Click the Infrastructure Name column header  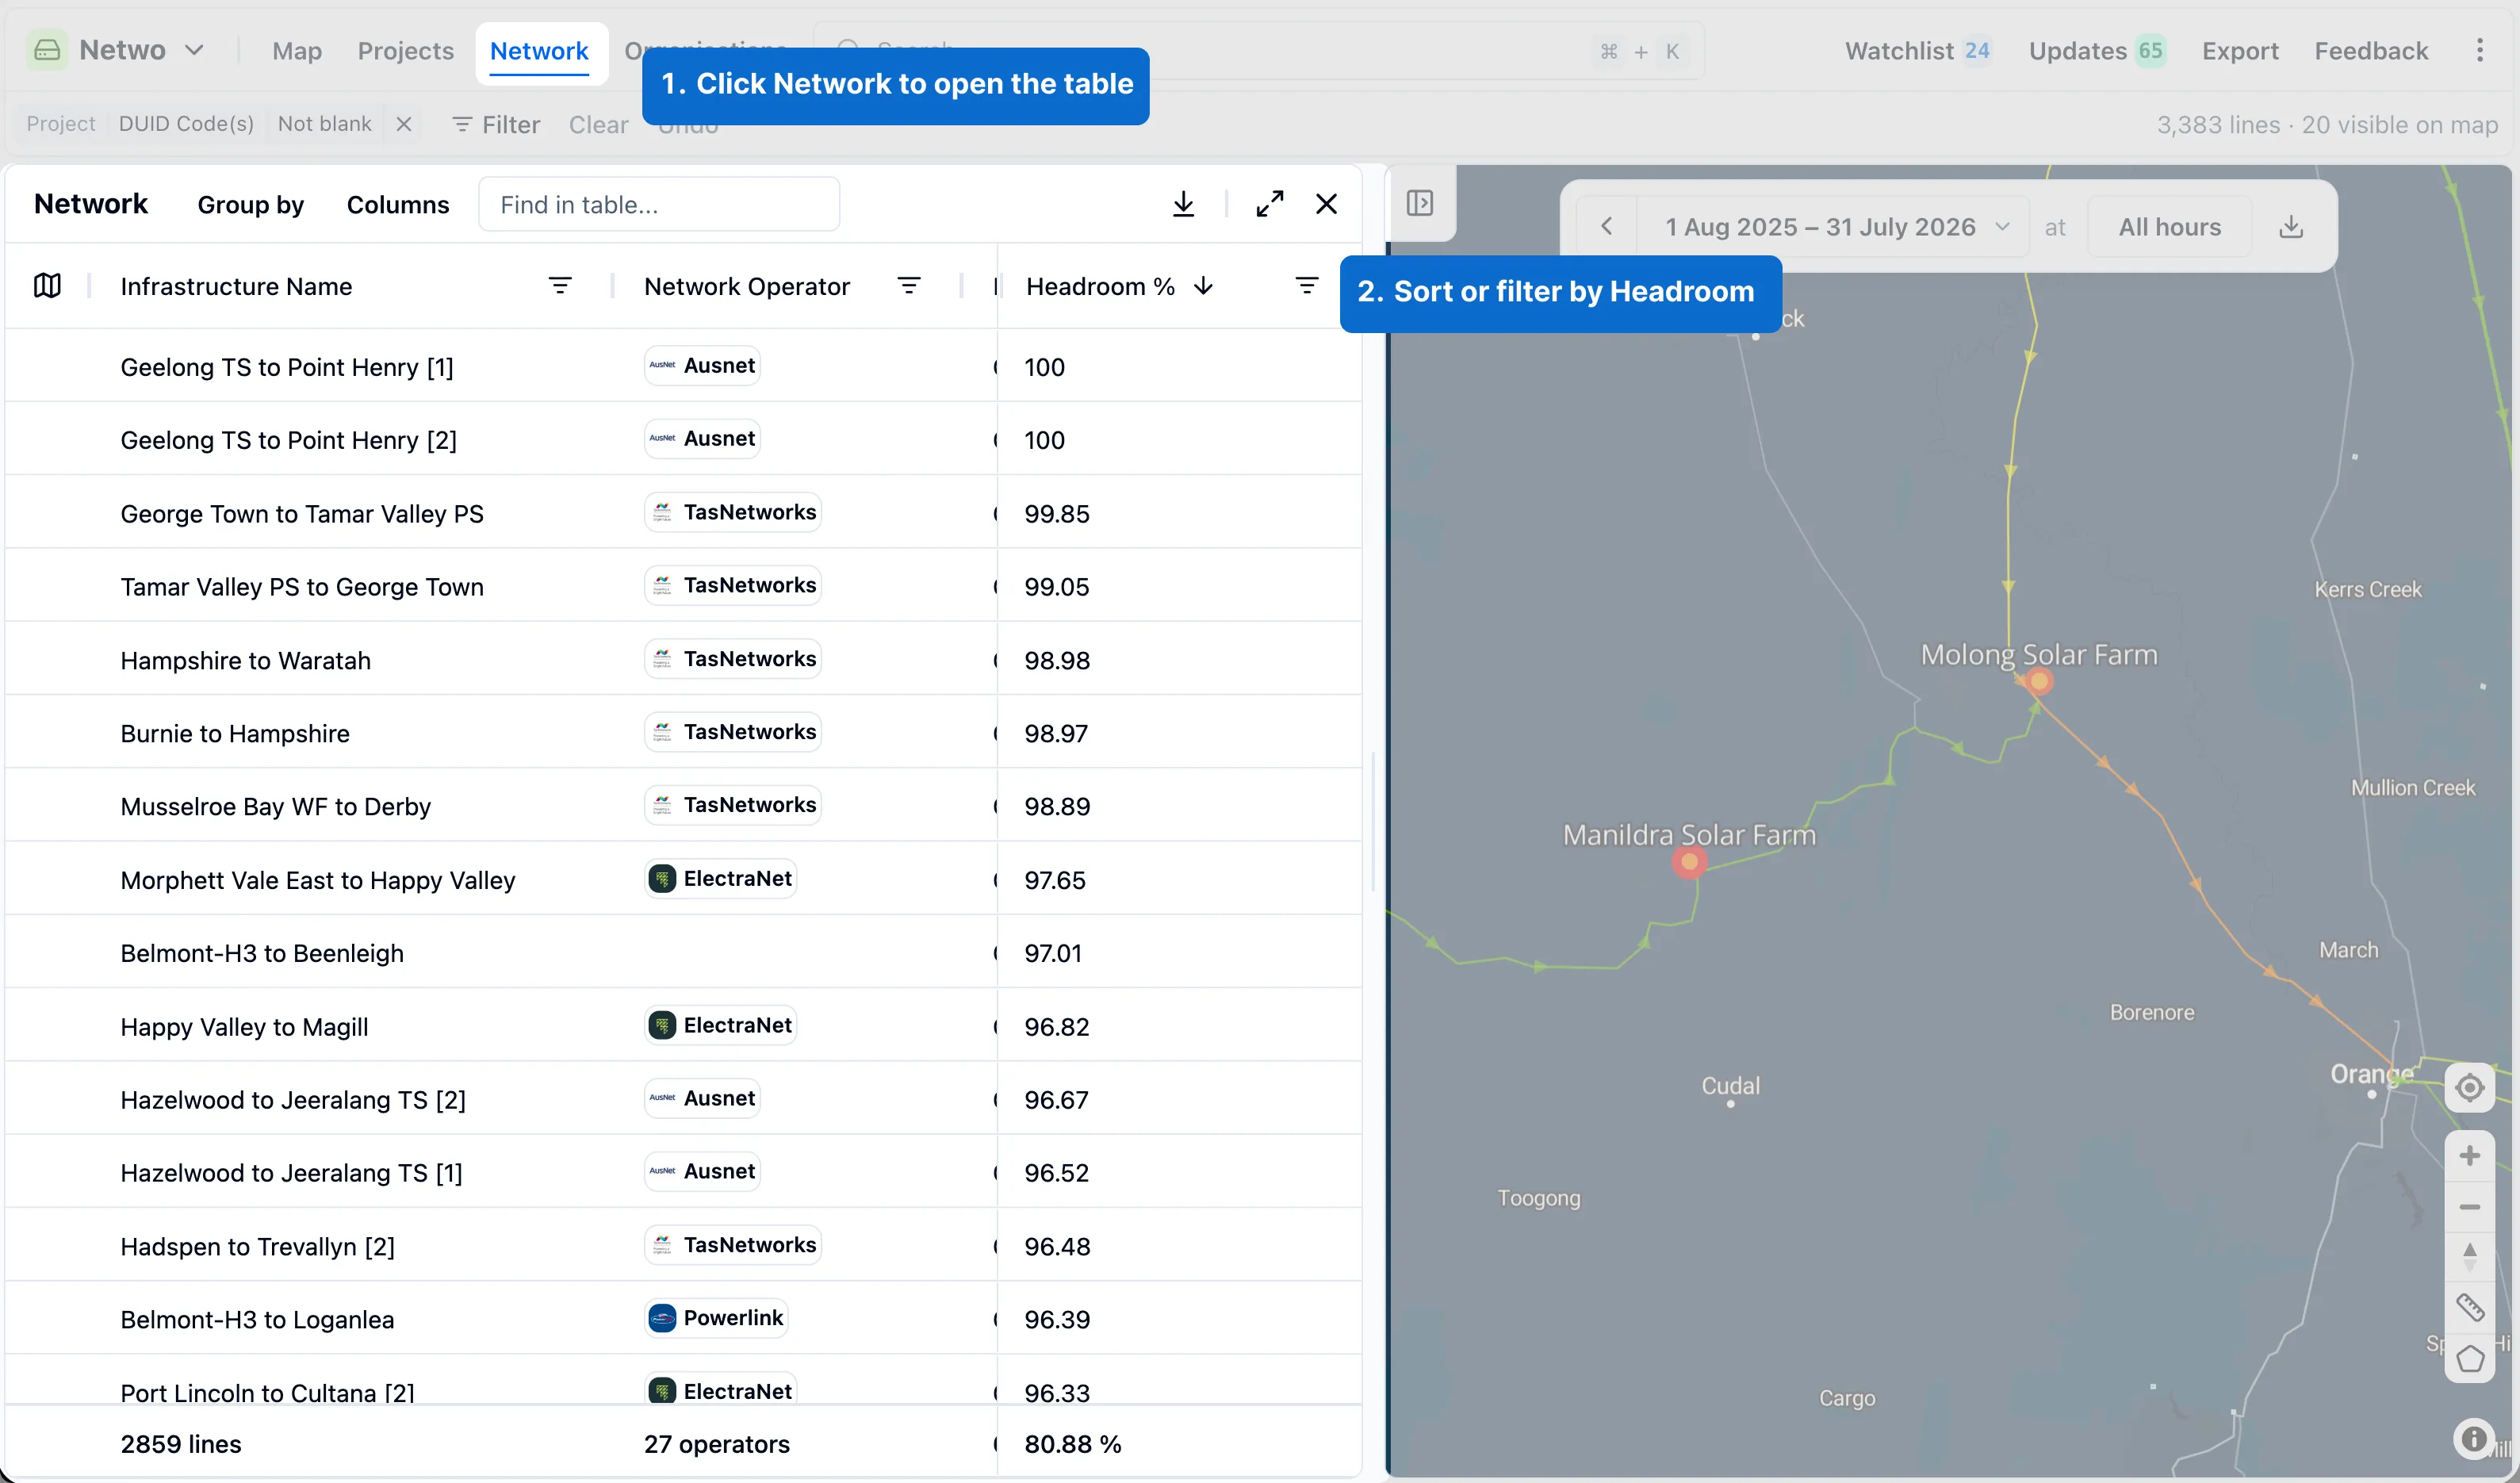[236, 286]
